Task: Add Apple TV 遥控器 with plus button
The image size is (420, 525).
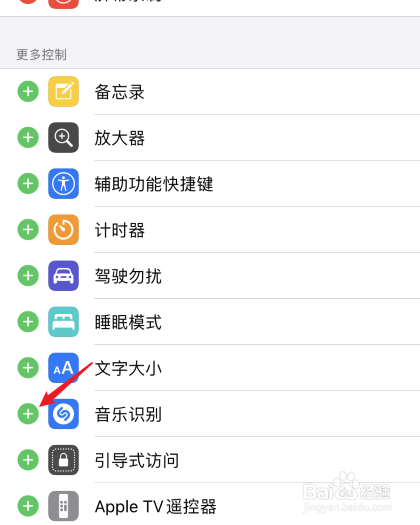Action: click(x=28, y=506)
